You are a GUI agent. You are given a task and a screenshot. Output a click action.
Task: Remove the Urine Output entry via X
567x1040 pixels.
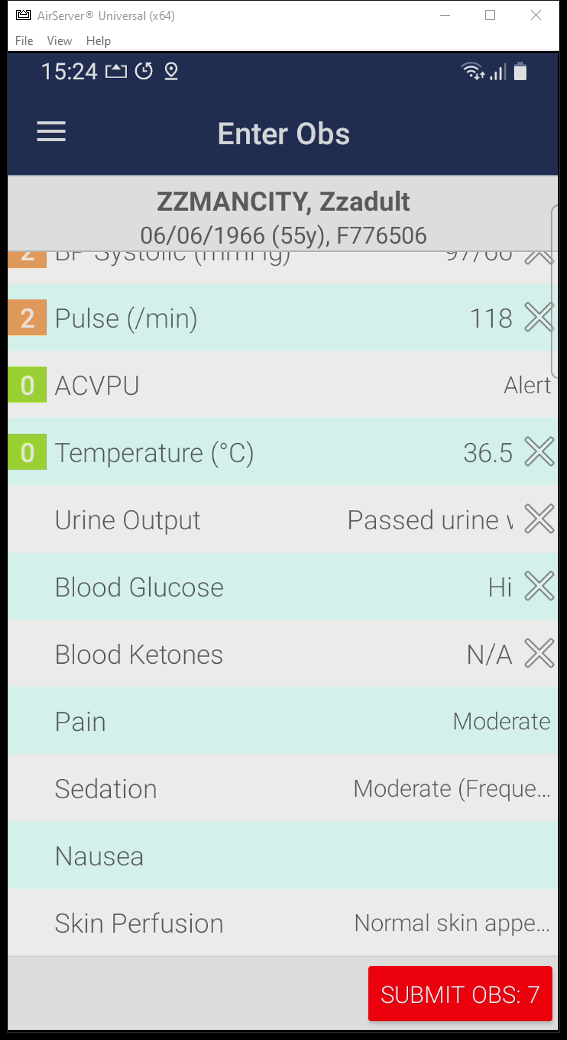coord(539,519)
